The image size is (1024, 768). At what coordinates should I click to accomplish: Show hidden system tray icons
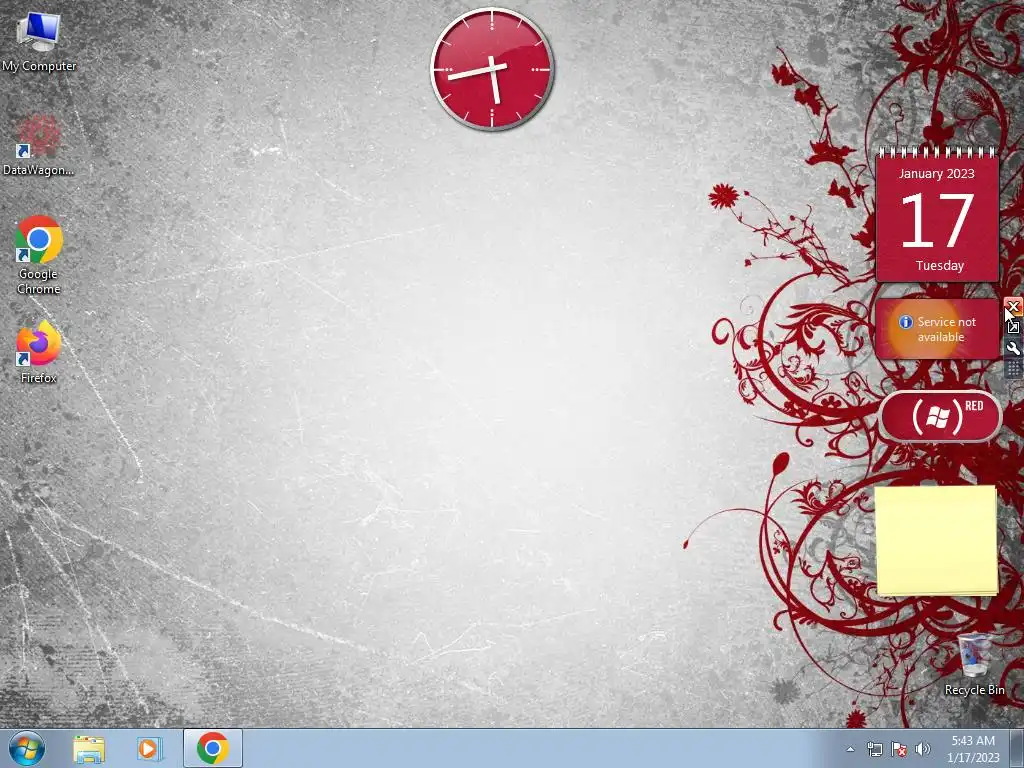[850, 749]
